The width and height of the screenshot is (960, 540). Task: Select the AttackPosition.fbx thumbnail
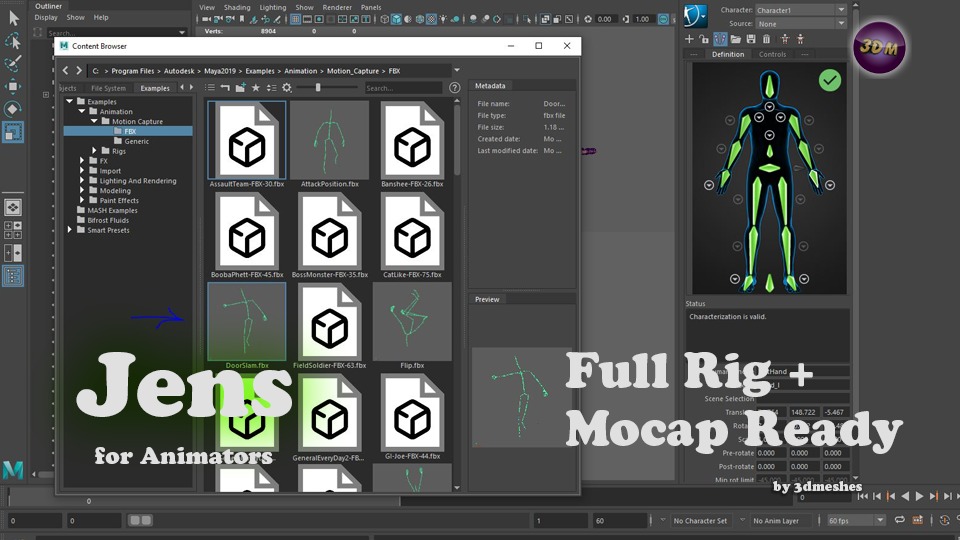329,140
